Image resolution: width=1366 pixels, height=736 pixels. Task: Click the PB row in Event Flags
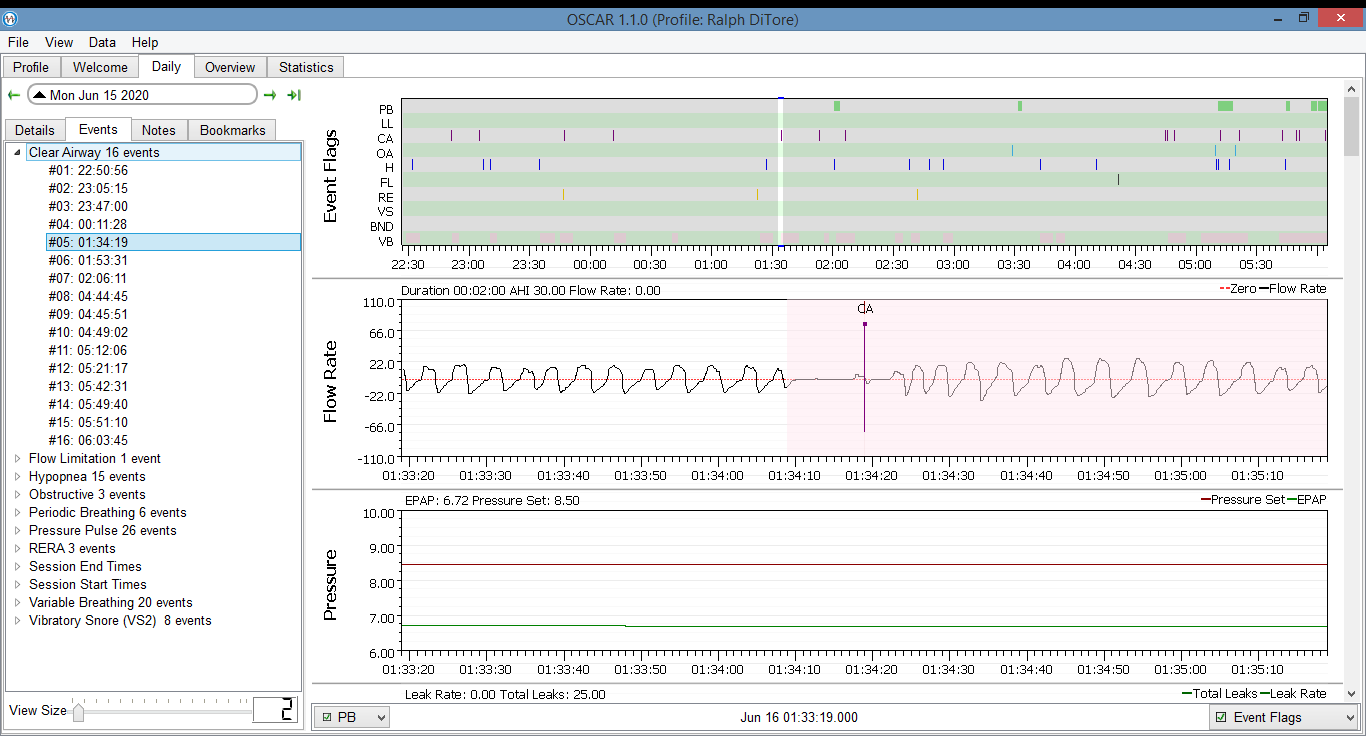pyautogui.click(x=863, y=106)
